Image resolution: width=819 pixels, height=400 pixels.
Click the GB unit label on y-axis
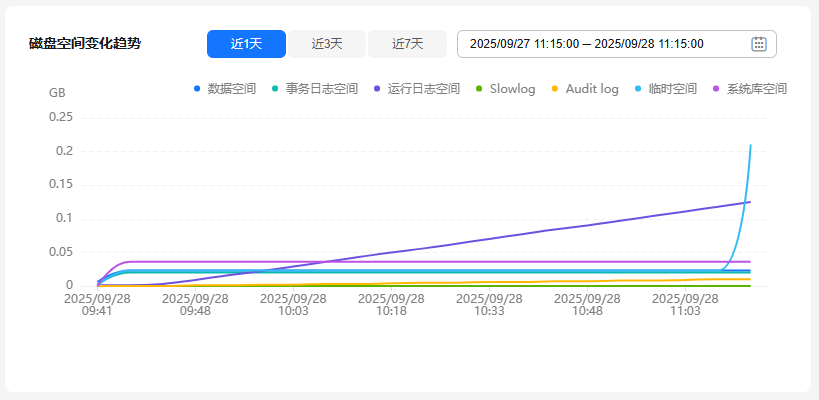click(x=57, y=92)
